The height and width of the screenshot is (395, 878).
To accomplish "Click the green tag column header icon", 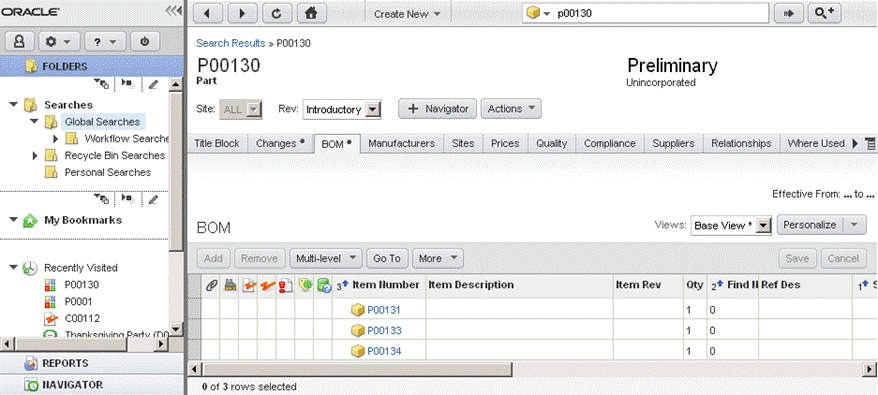I will [x=305, y=285].
